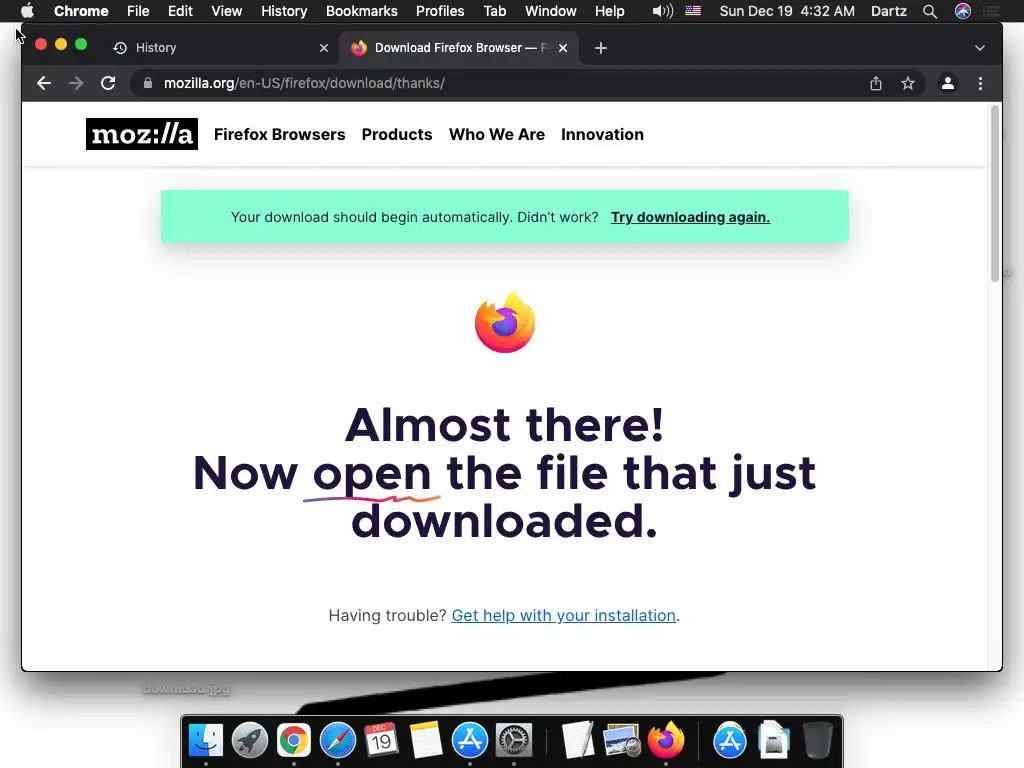The width and height of the screenshot is (1024, 768).
Task: Open Preview from the Dock
Action: (x=622, y=741)
